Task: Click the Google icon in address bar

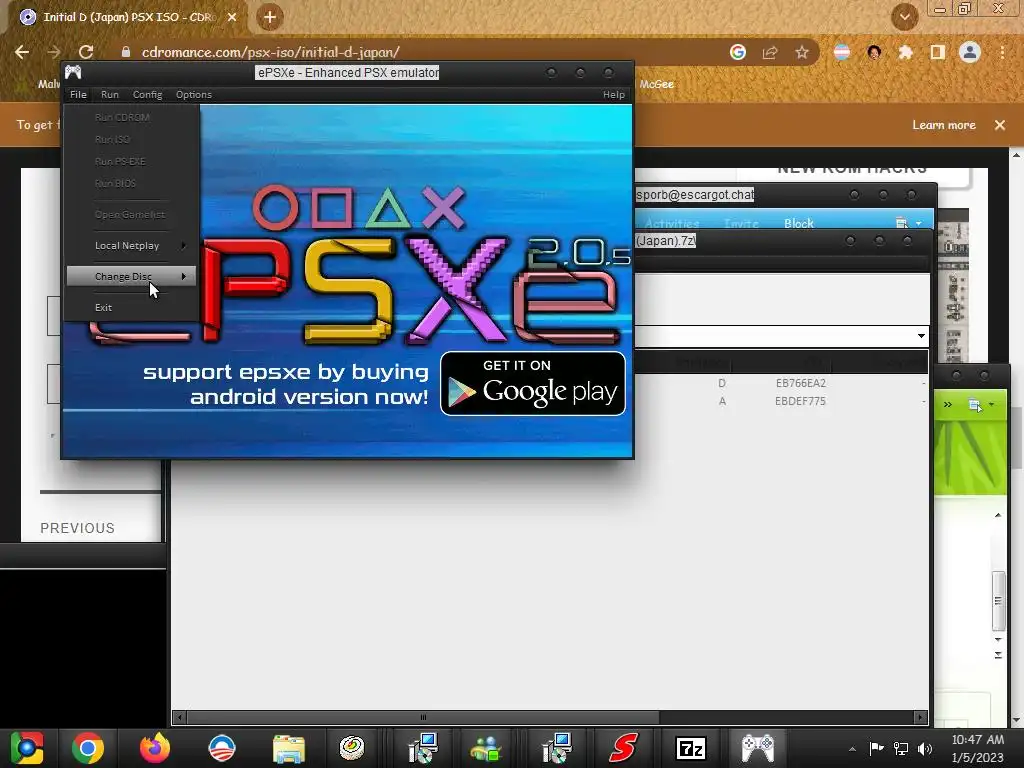Action: point(738,52)
